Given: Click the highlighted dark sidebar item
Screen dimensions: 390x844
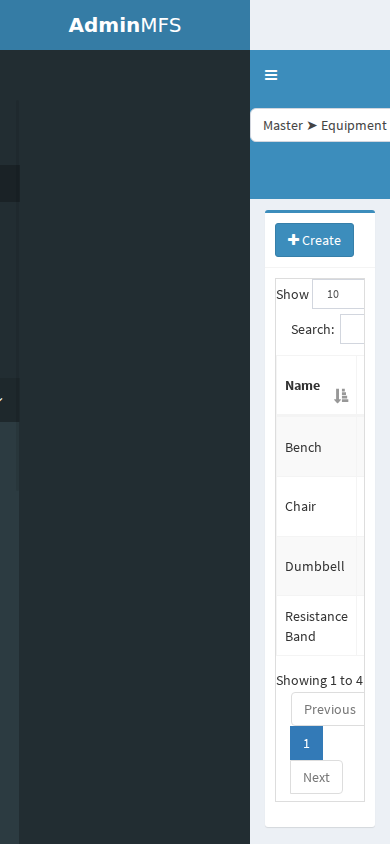Looking at the screenshot, I should (10, 184).
